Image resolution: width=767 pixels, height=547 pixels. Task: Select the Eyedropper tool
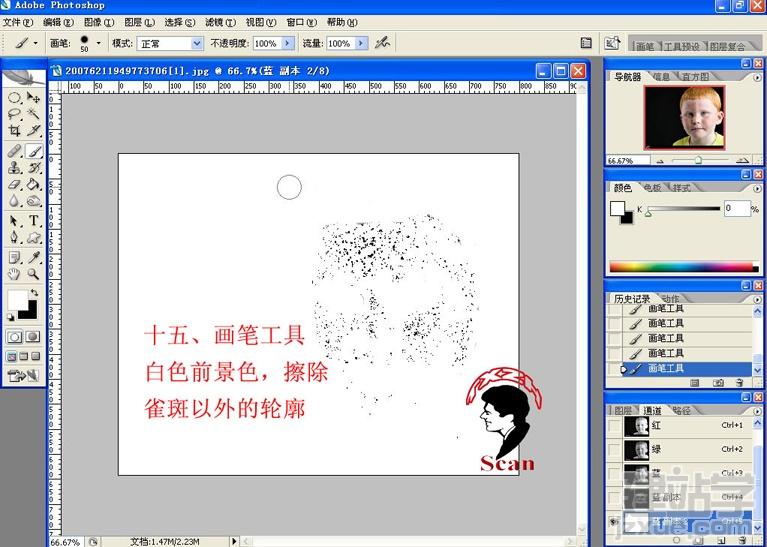point(33,257)
